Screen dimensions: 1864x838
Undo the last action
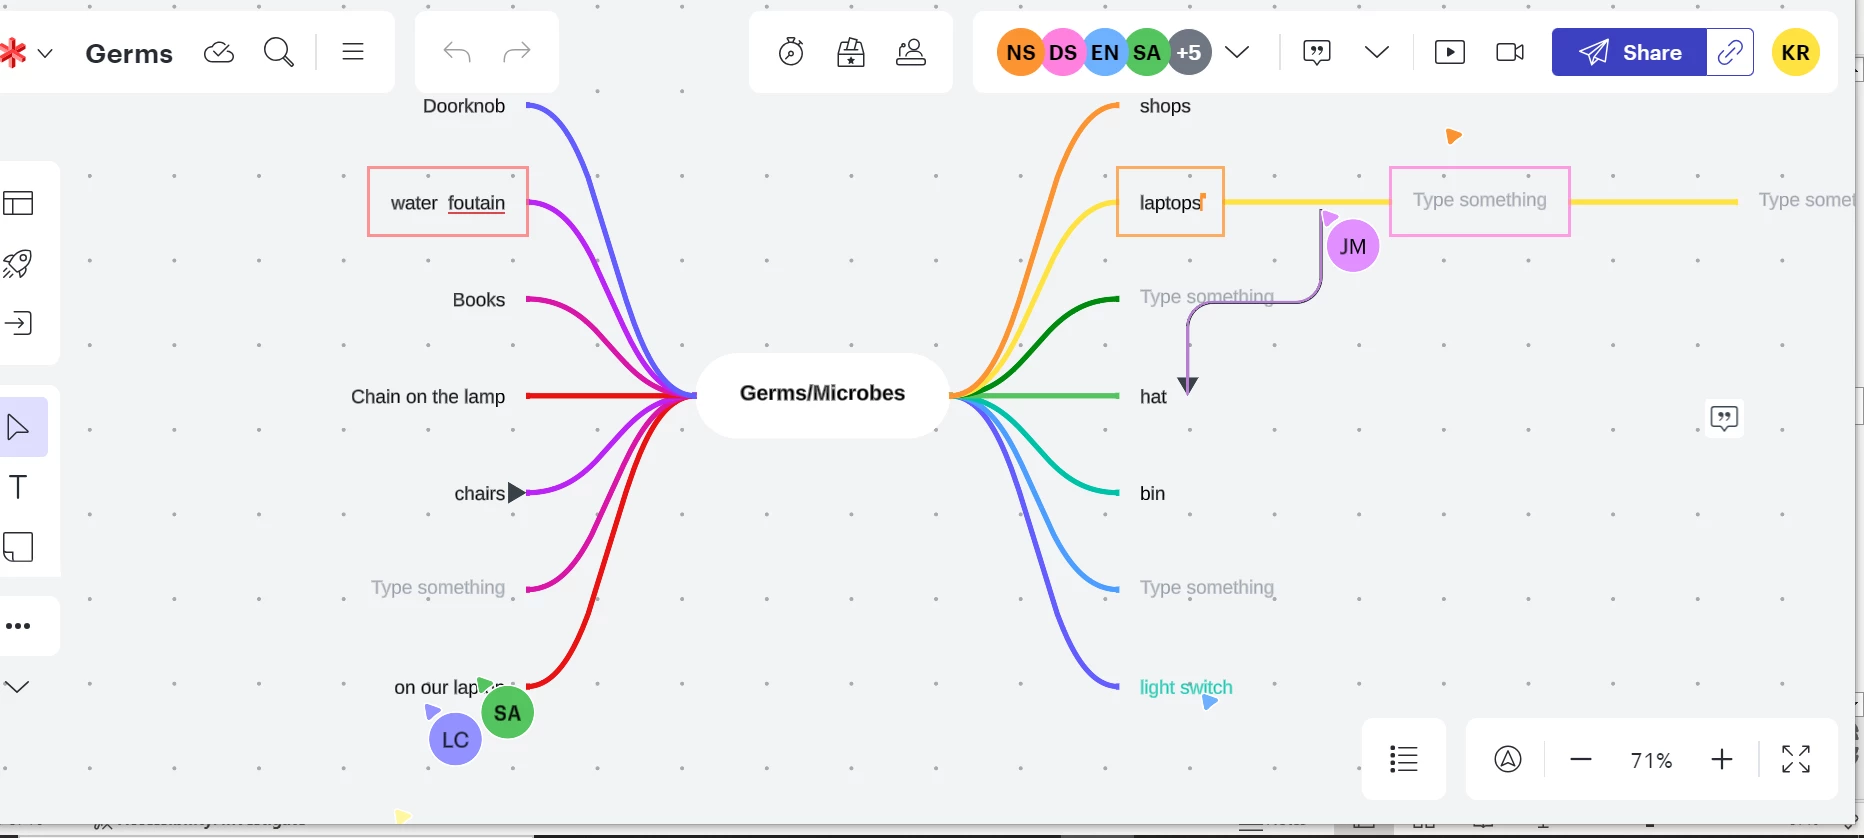(x=457, y=52)
